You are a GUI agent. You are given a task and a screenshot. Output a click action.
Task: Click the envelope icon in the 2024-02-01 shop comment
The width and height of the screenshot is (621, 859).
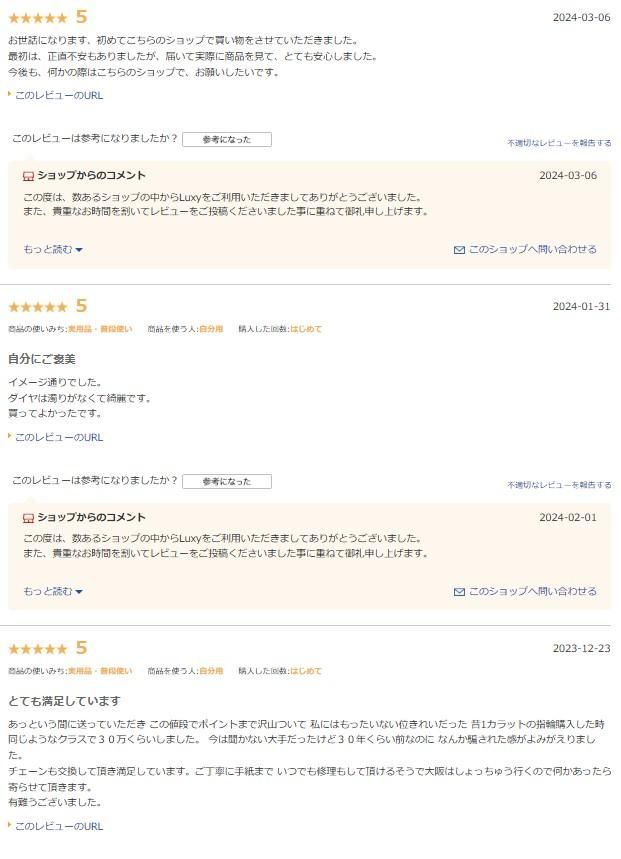(459, 592)
